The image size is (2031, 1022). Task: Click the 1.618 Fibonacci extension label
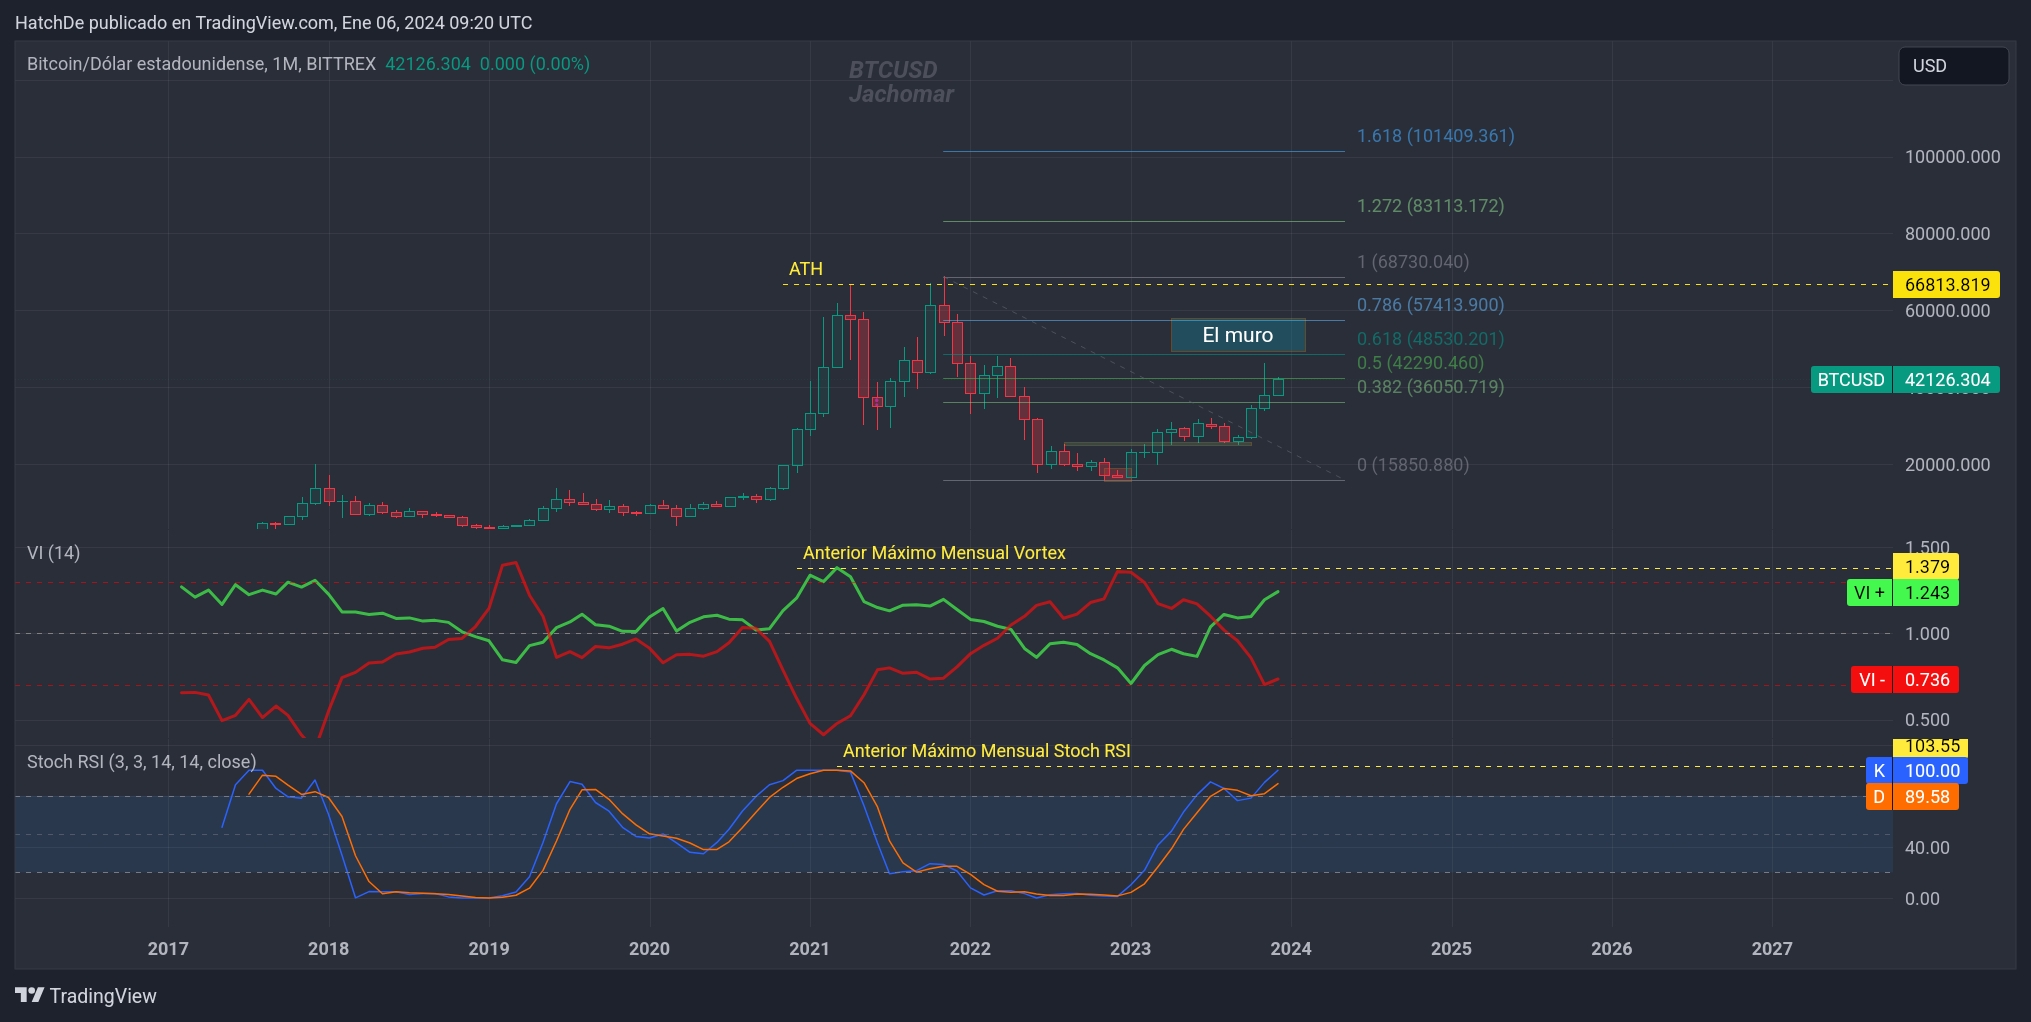click(1435, 136)
